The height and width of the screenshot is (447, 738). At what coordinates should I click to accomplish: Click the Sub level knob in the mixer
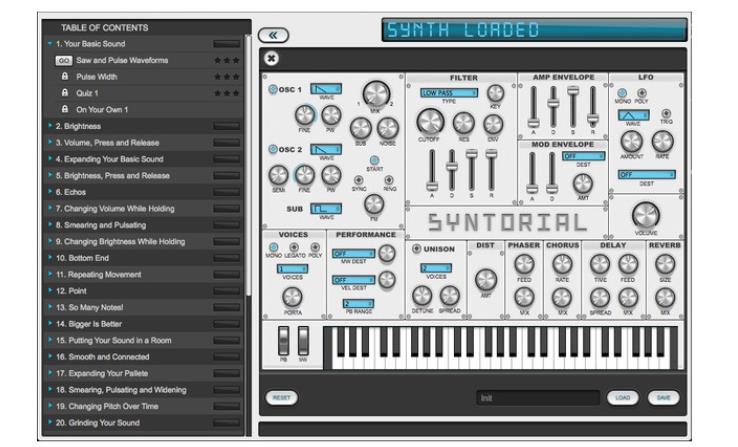(361, 128)
